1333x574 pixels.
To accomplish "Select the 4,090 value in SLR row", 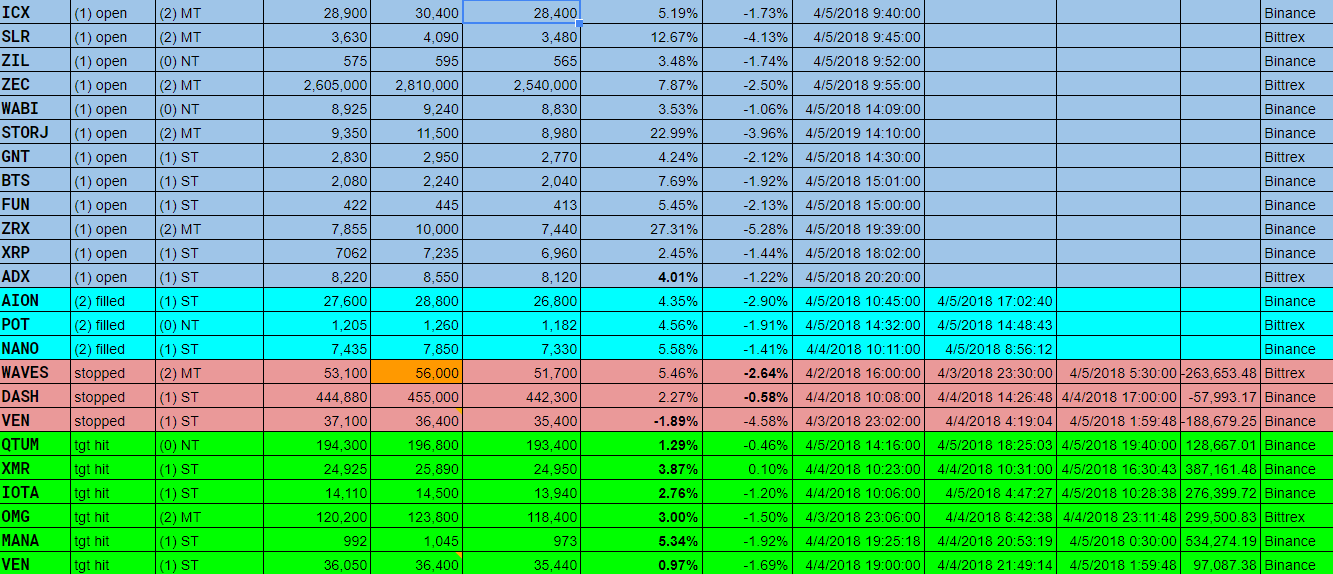I will 417,37.
